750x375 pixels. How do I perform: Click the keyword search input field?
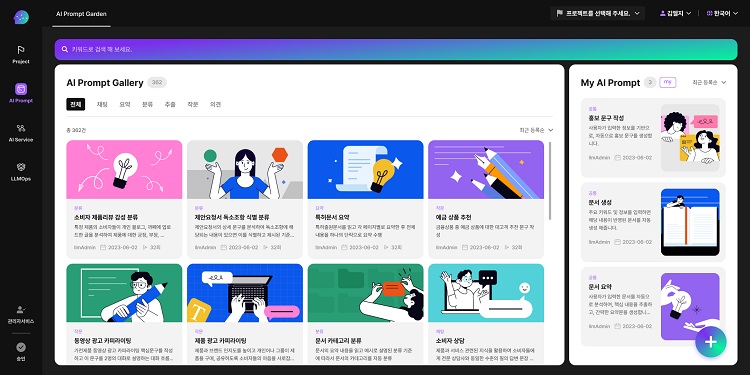pos(396,49)
